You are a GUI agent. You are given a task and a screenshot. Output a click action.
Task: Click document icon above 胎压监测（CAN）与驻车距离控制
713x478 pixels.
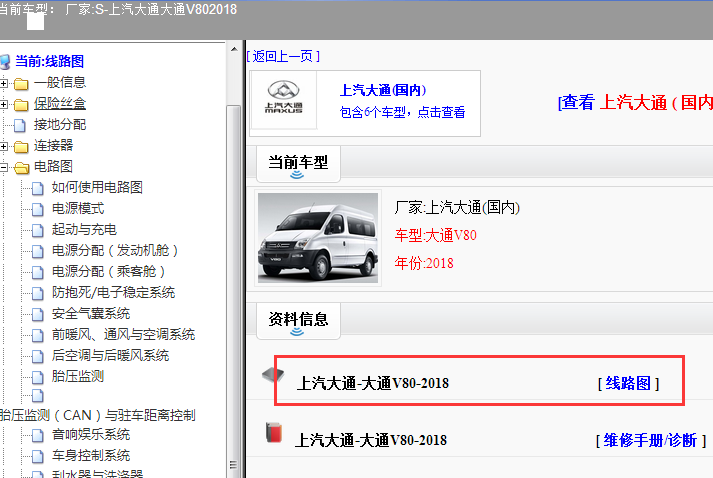38,396
